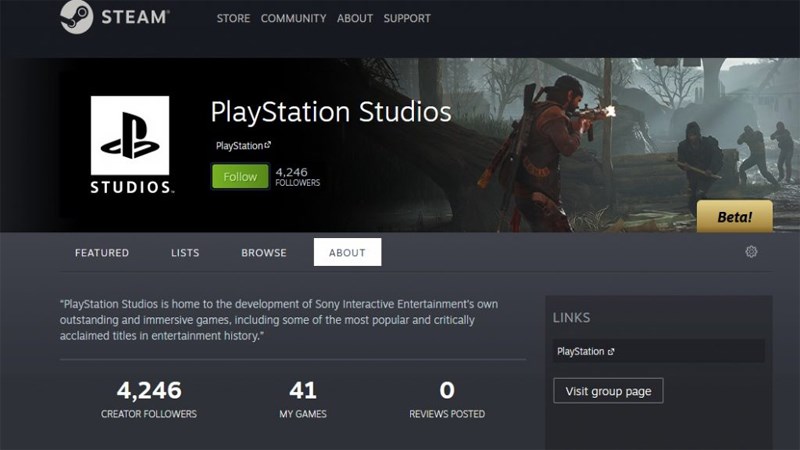Open the PlayStation link in LINKS panel
The width and height of the screenshot is (800, 450).
(x=658, y=351)
